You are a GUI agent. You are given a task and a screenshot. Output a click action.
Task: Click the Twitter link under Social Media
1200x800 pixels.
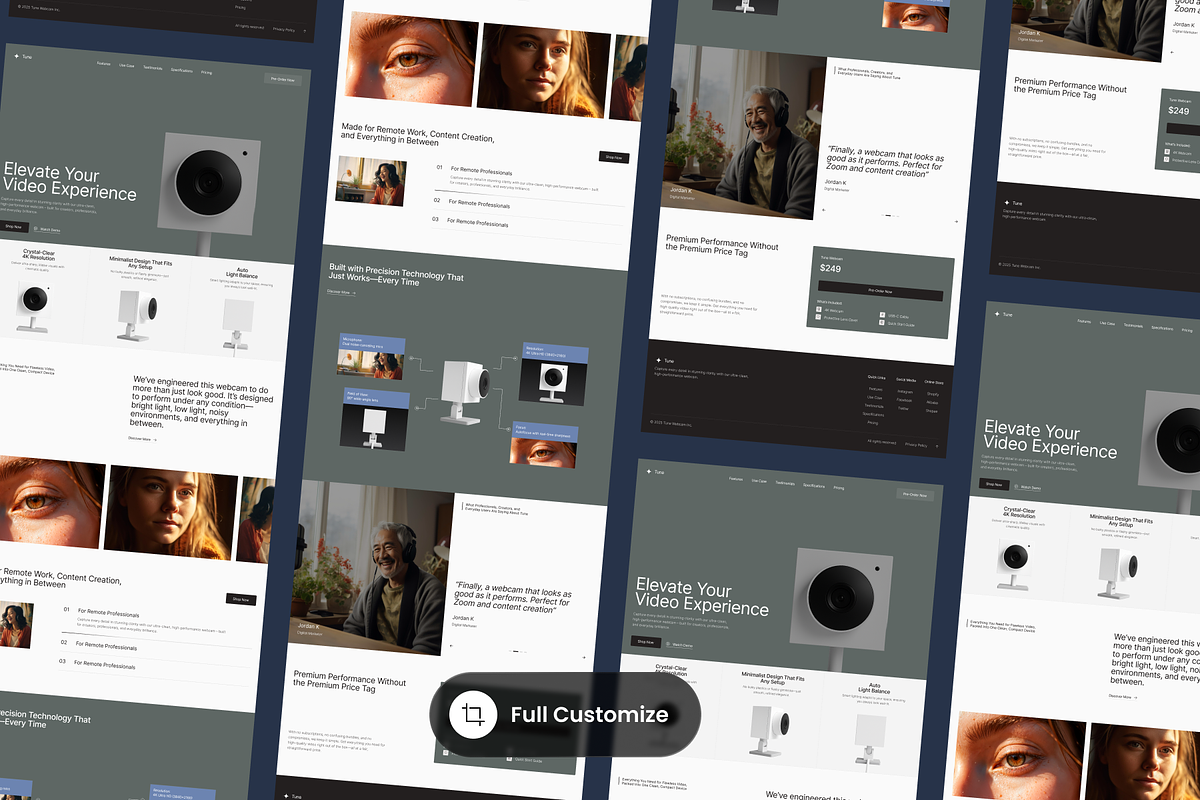(903, 408)
